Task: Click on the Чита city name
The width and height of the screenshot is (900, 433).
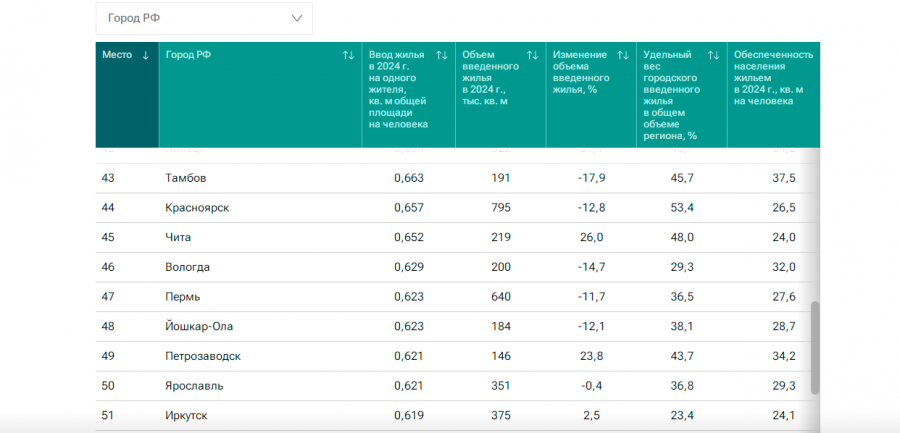Action: (x=178, y=237)
